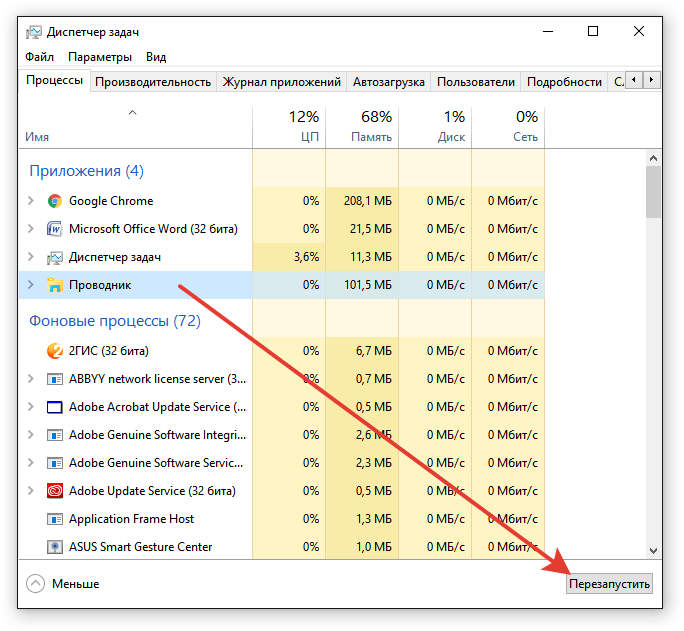Sort by the Диск column header

pyautogui.click(x=435, y=127)
